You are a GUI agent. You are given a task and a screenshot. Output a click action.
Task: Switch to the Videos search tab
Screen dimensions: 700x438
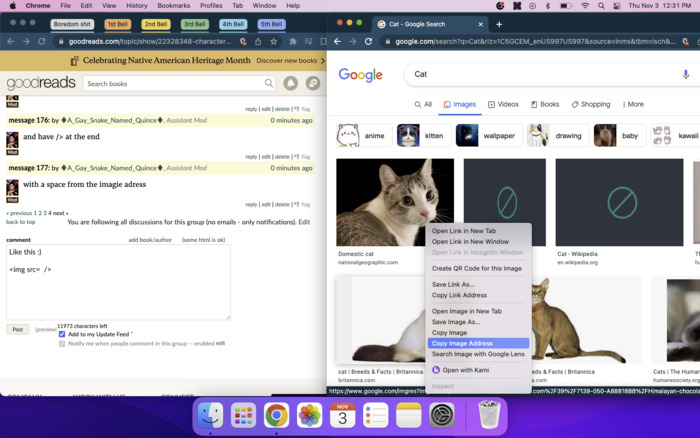tap(503, 104)
